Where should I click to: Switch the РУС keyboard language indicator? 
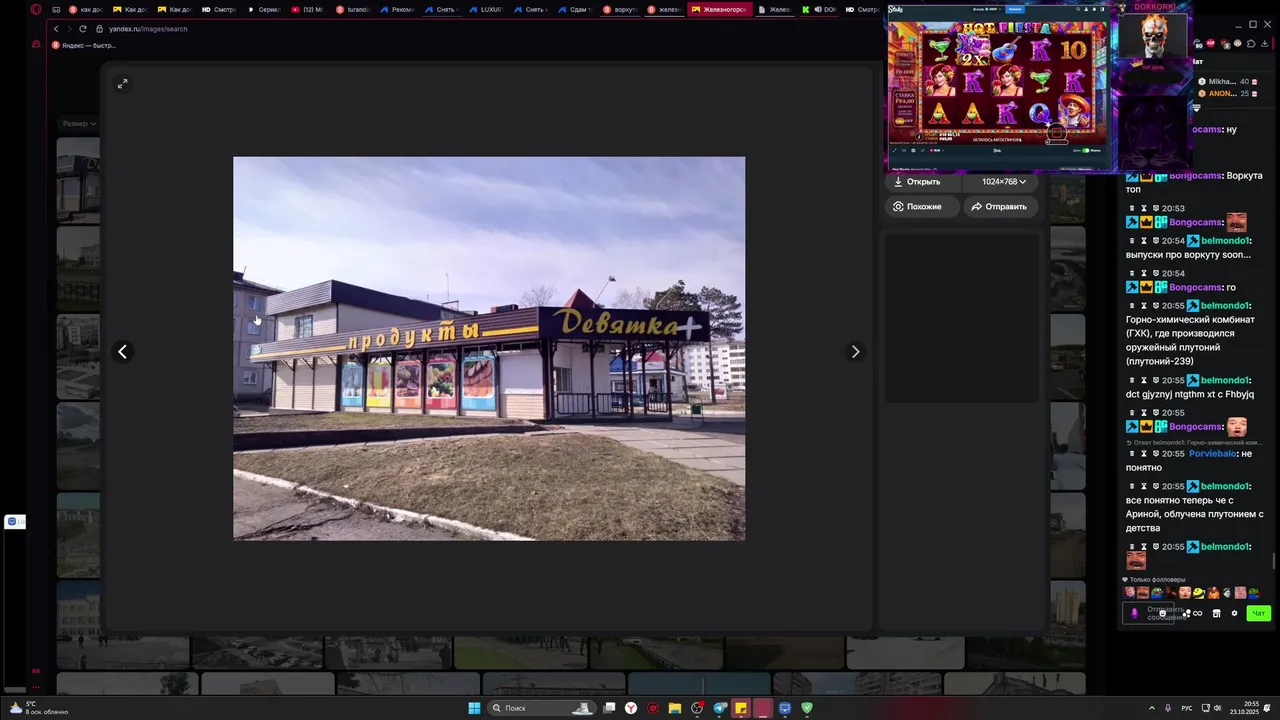tap(1187, 708)
